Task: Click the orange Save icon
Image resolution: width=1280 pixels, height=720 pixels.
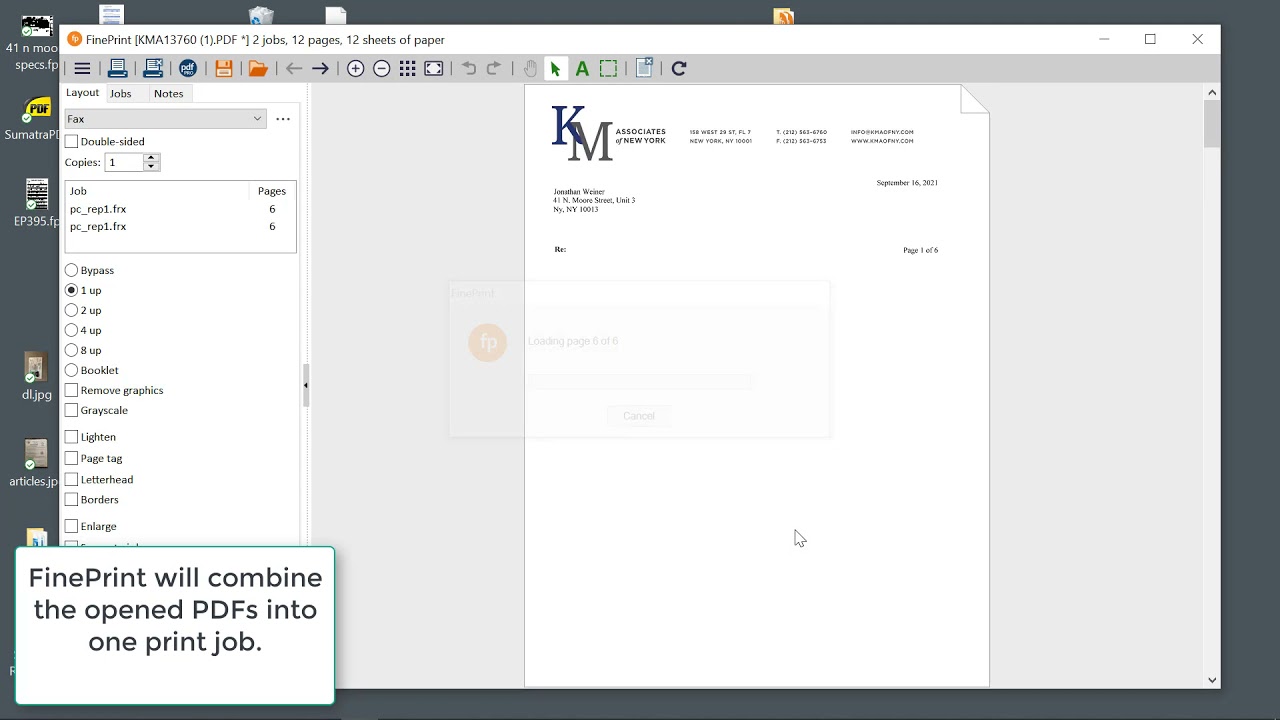Action: pyautogui.click(x=224, y=68)
